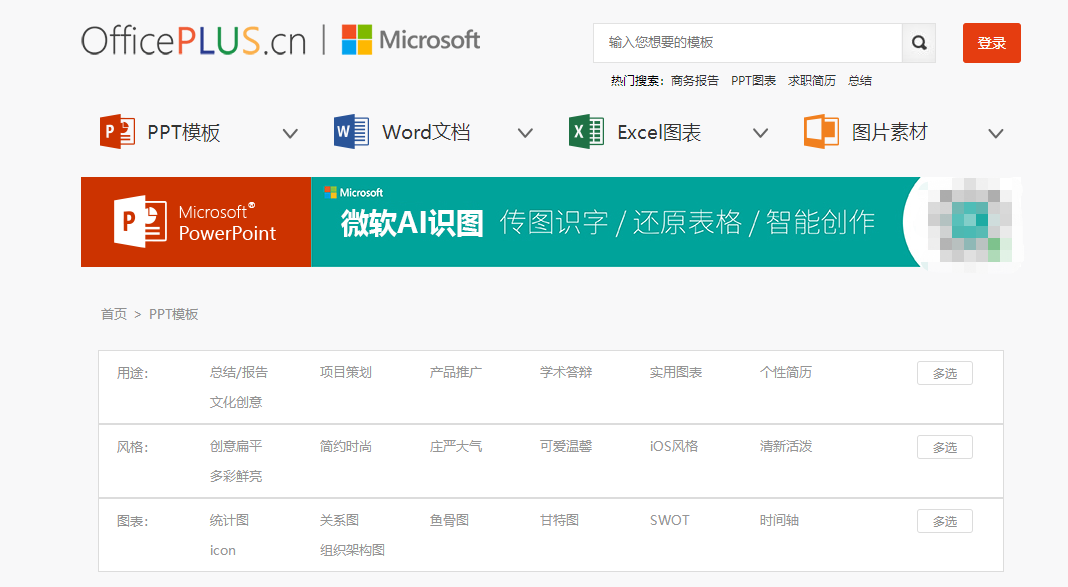Screen dimensions: 1068x587
Task: Select the 总结/报告 filter
Action: click(239, 372)
